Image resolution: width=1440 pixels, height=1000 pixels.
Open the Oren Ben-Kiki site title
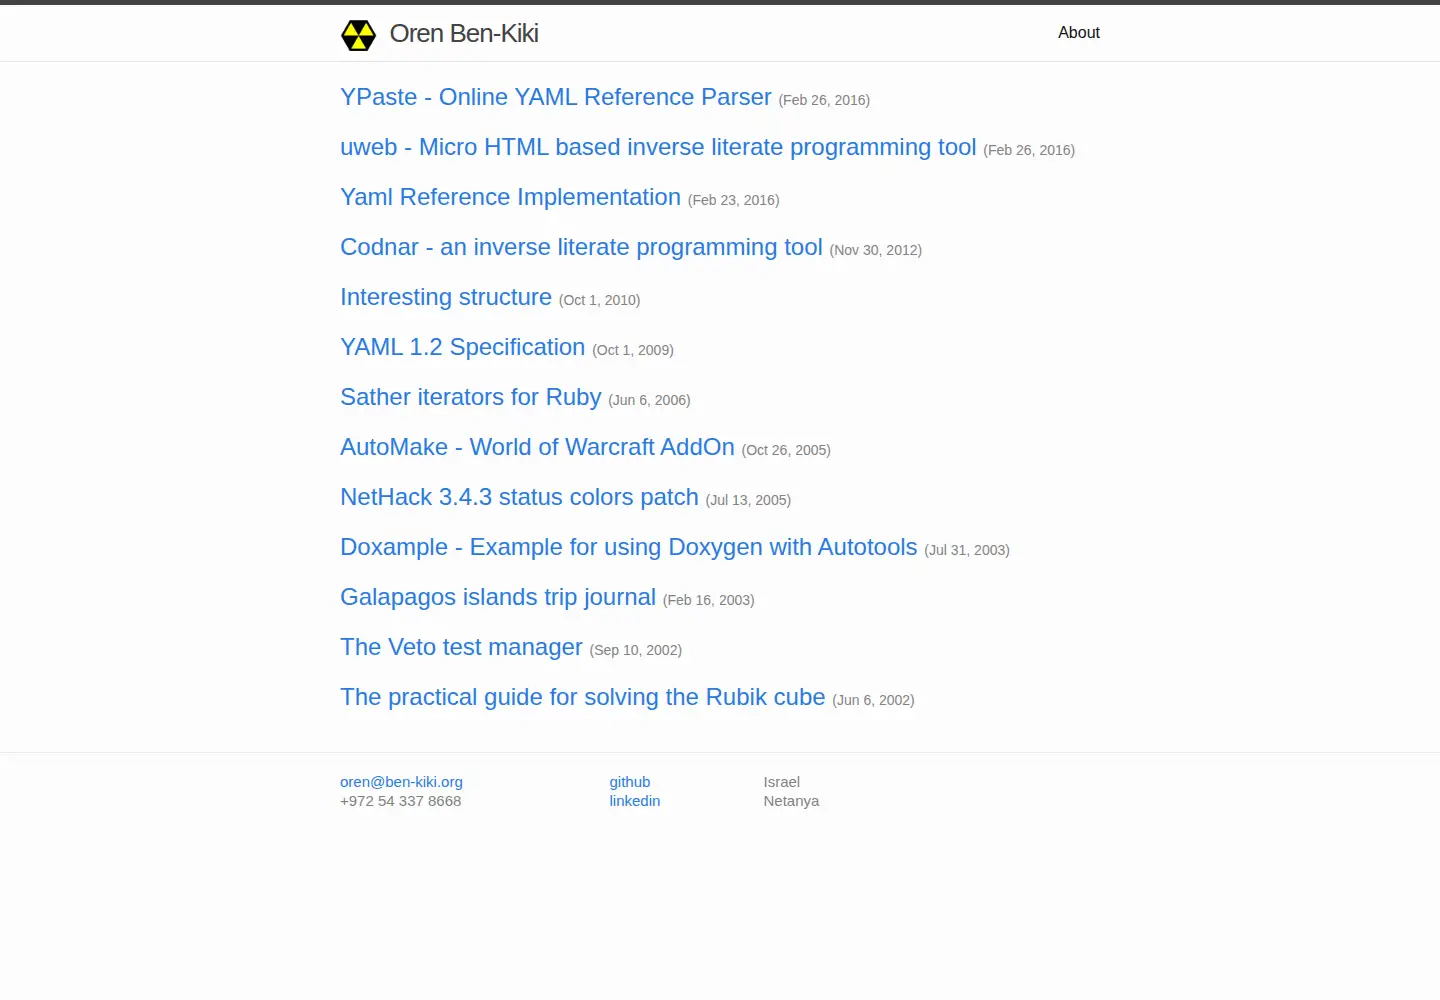464,34
